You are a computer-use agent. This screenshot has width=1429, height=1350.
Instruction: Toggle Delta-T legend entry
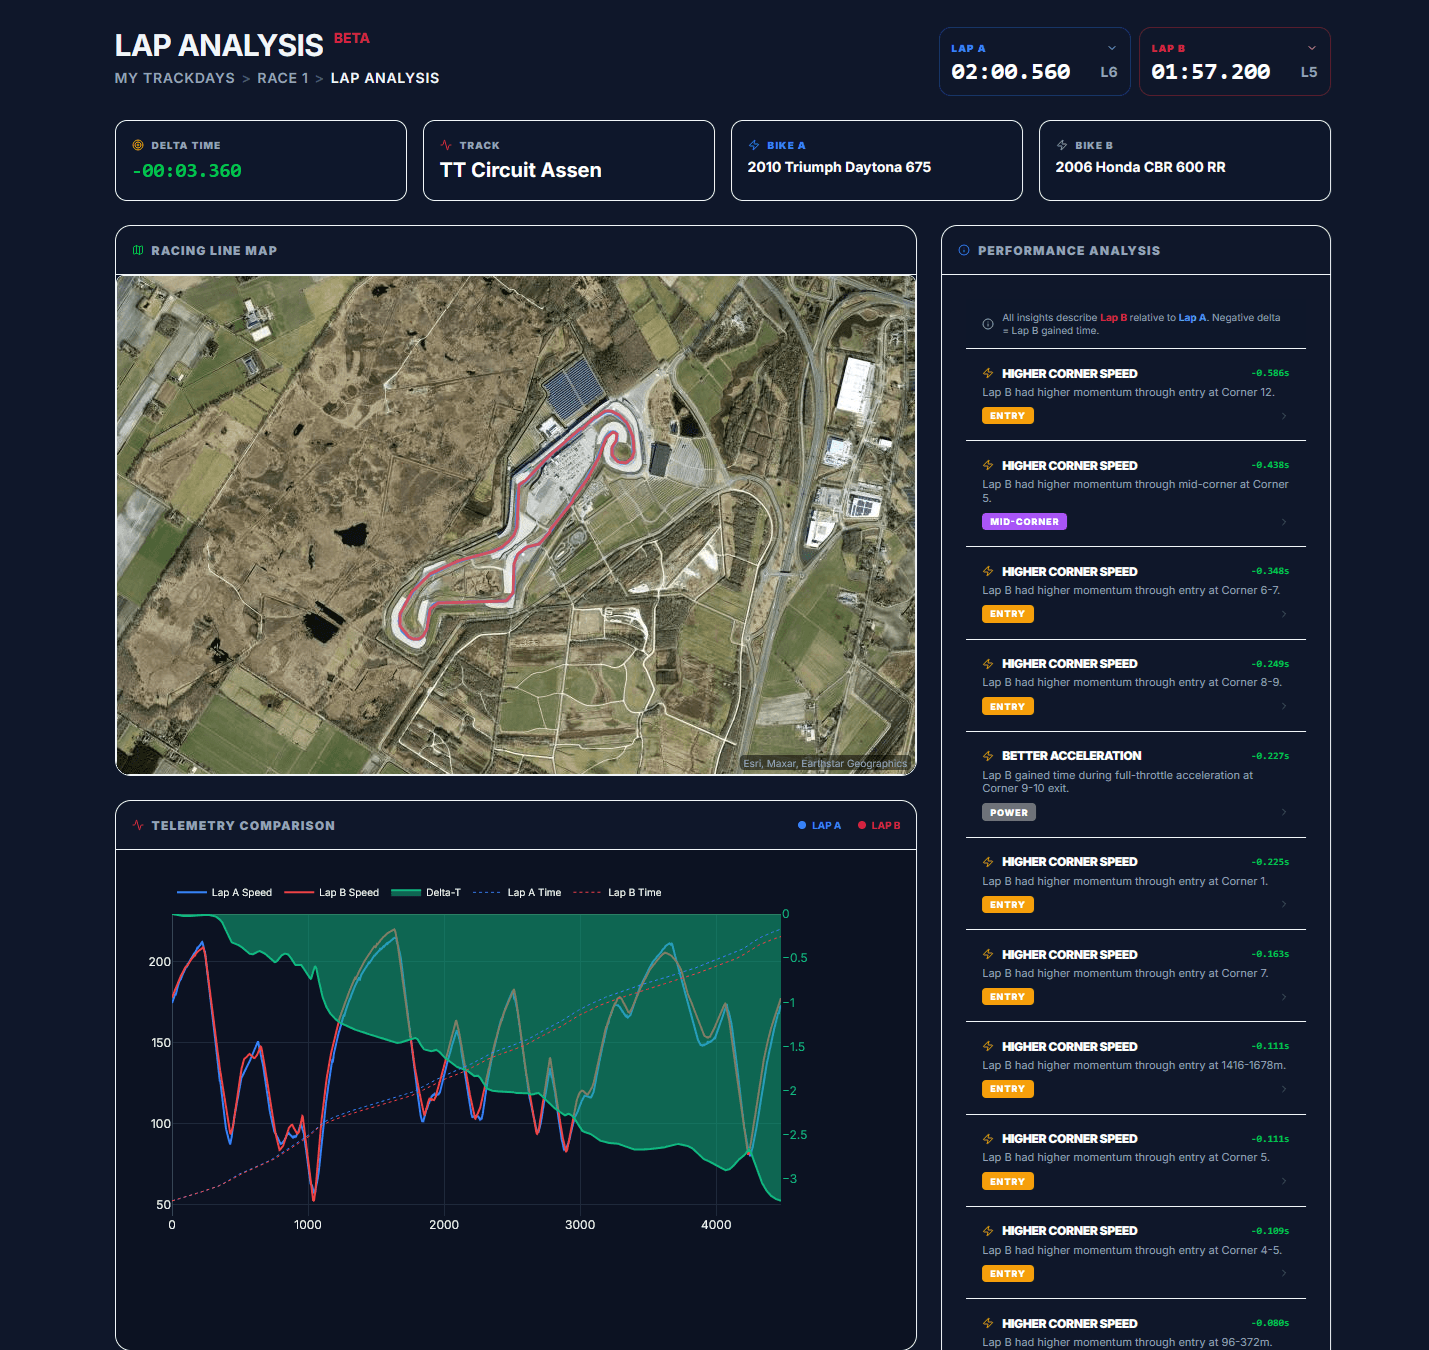point(426,892)
